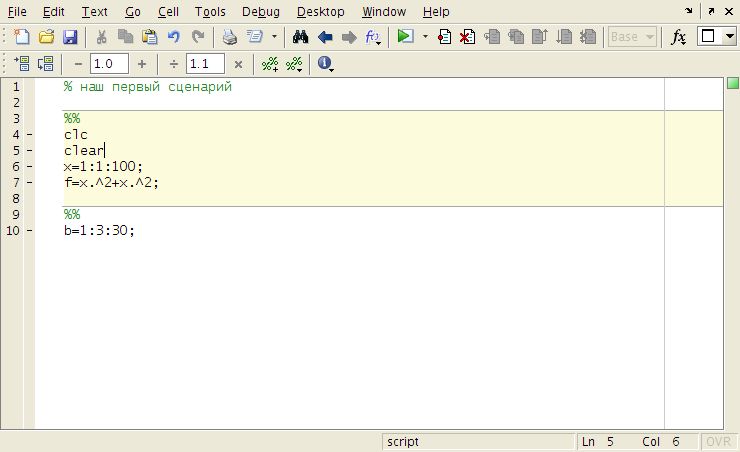Click the comment line 'наш первый сценарий'
The width and height of the screenshot is (740, 452).
[148, 87]
